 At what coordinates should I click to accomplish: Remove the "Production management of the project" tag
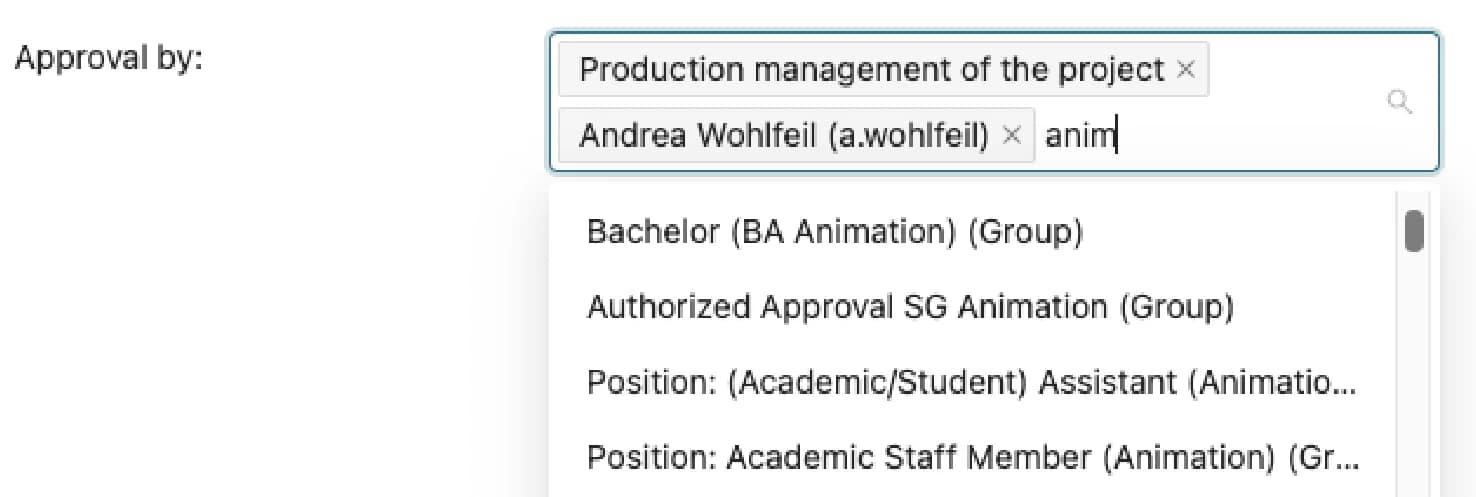coord(1186,70)
